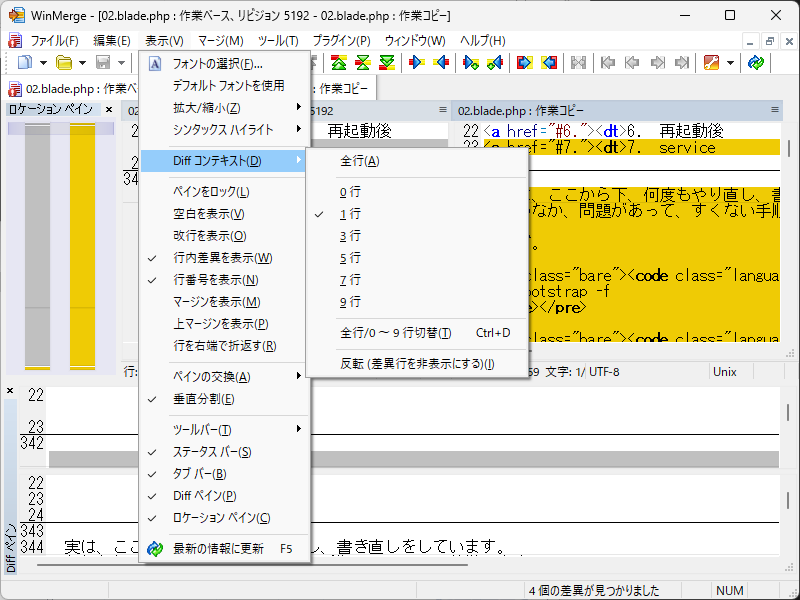Jump to the first difference using the toolbar
800x600 pixels.
[x=338, y=63]
